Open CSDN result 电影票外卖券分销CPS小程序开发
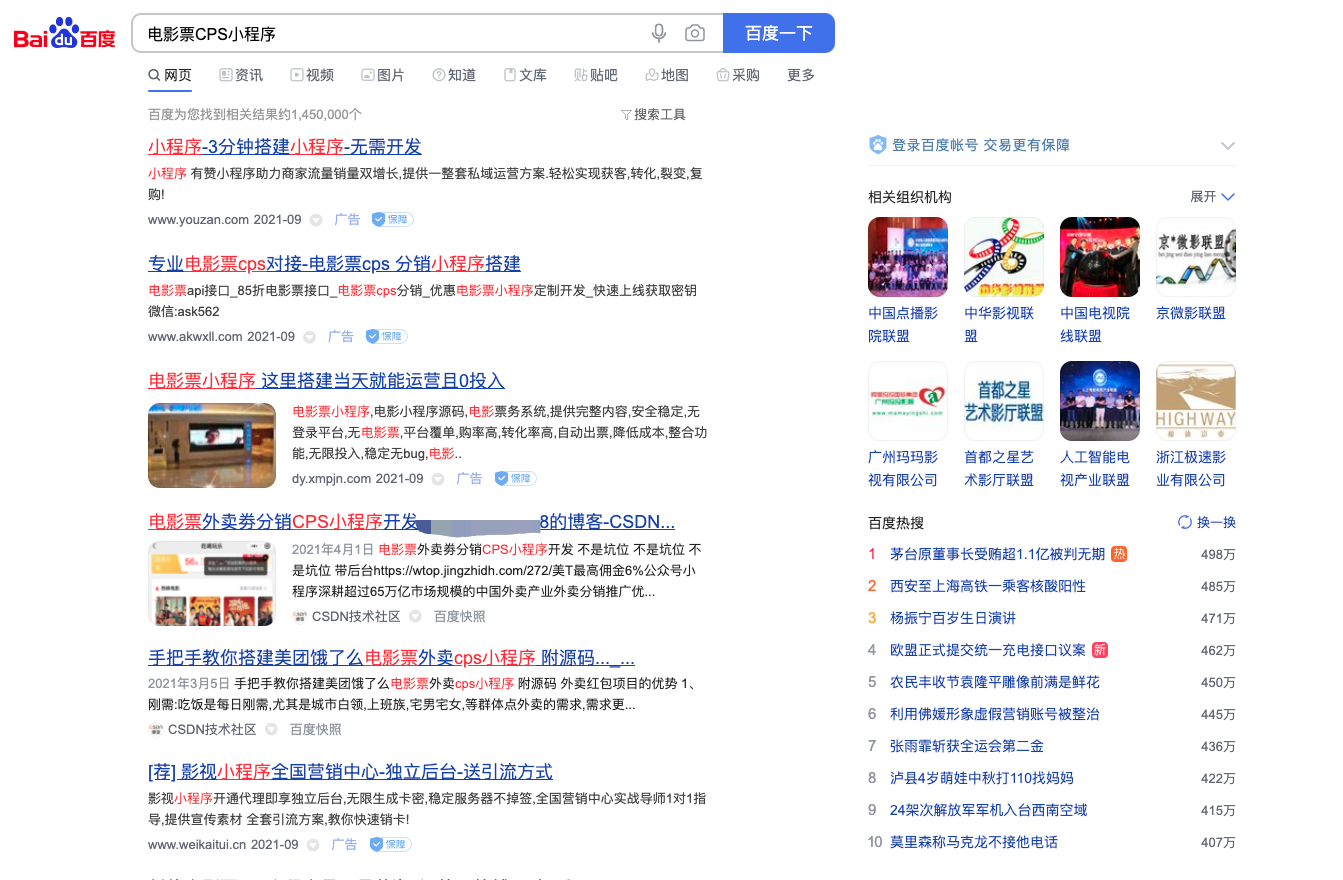Image resolution: width=1343 pixels, height=880 pixels. point(411,522)
